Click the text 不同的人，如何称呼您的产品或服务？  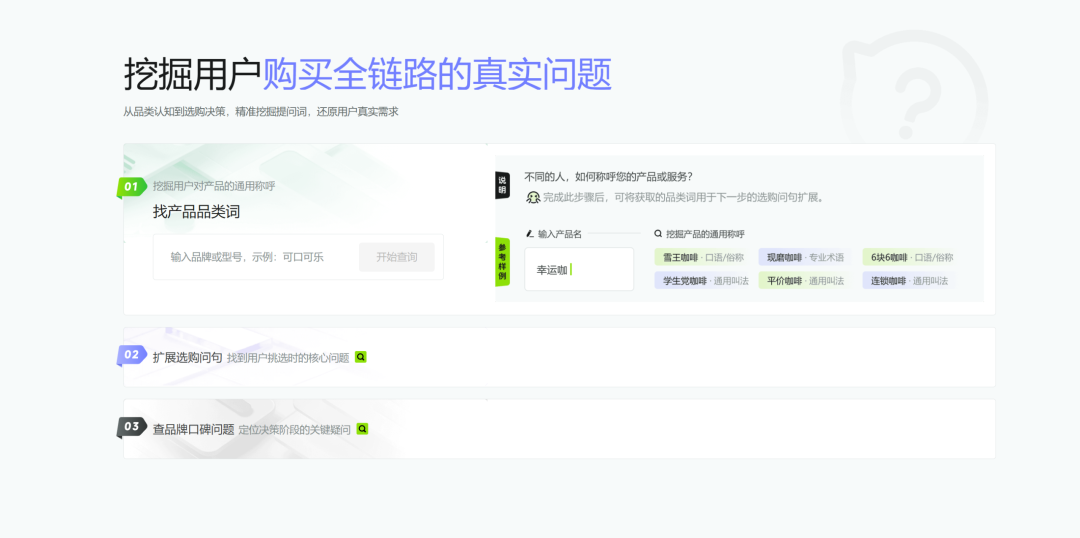[x=608, y=176]
